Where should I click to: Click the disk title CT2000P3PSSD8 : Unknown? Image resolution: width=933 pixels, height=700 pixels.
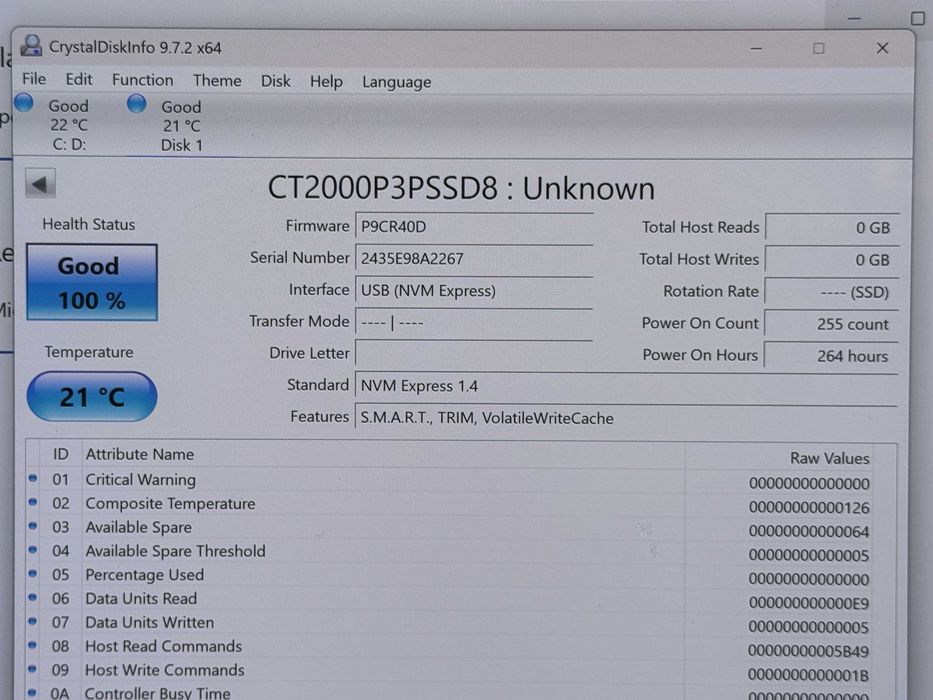click(461, 188)
